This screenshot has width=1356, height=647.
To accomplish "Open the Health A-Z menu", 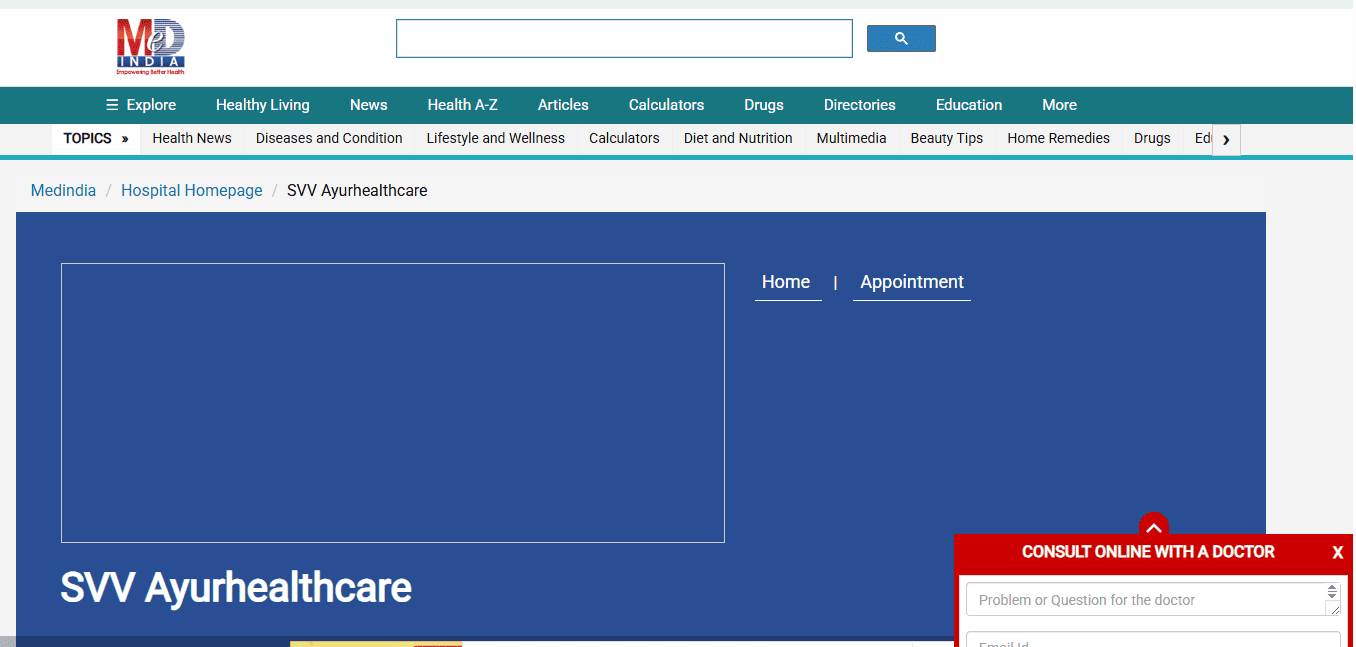I will pos(462,105).
